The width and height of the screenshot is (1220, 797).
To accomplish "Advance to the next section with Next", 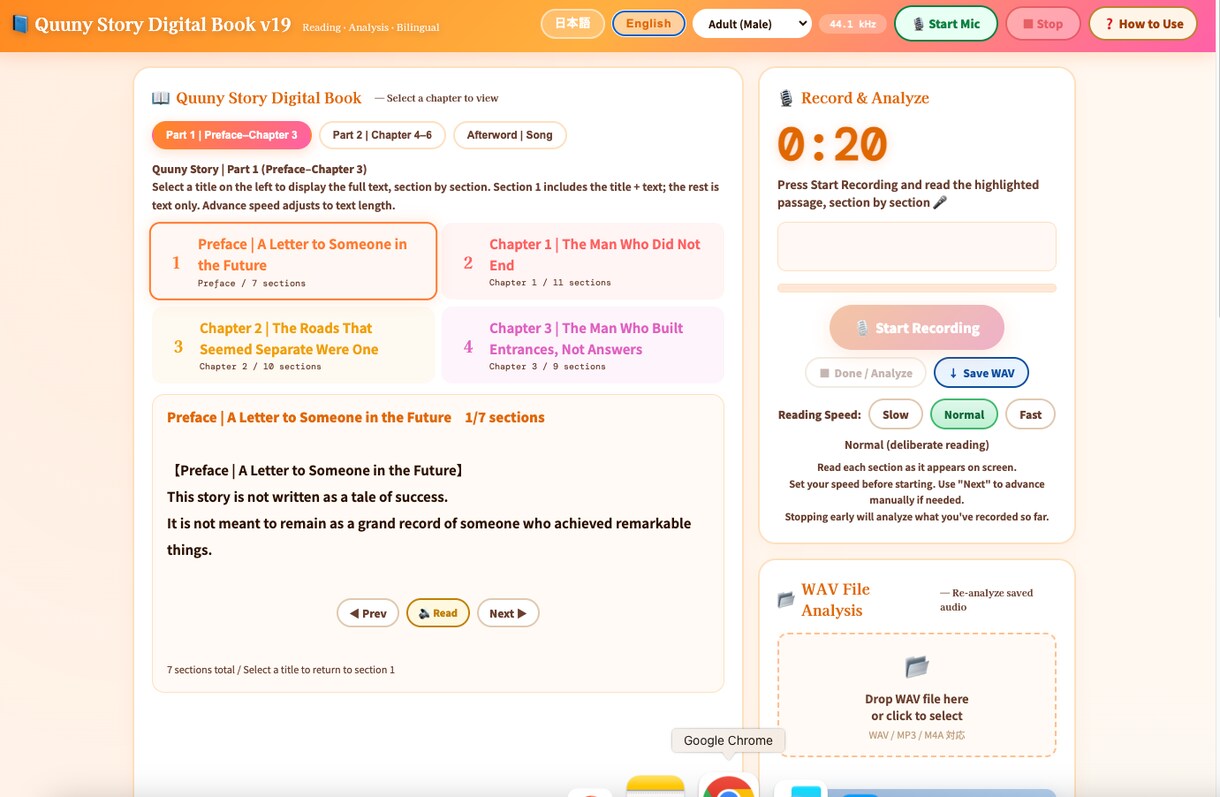I will pos(508,613).
